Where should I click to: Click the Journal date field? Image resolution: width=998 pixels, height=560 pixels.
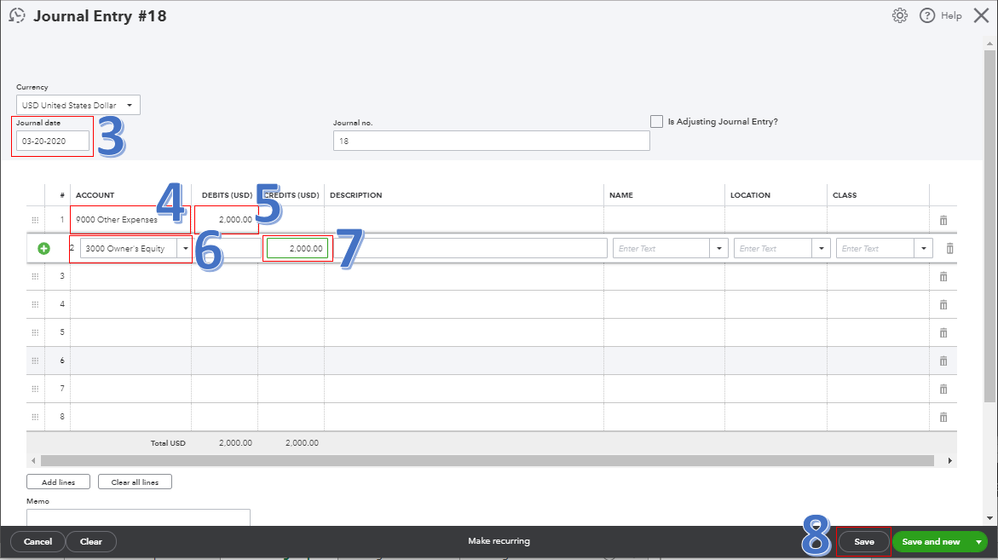point(52,141)
